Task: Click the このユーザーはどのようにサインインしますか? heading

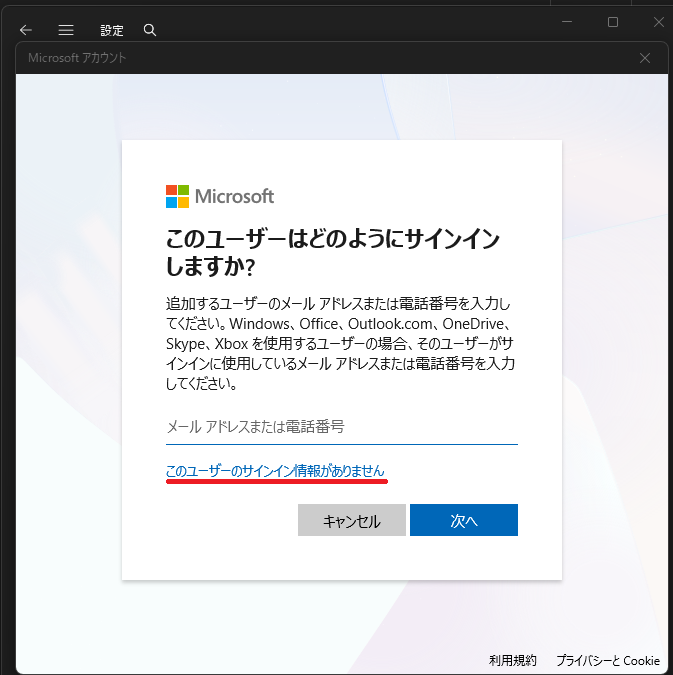Action: point(332,252)
